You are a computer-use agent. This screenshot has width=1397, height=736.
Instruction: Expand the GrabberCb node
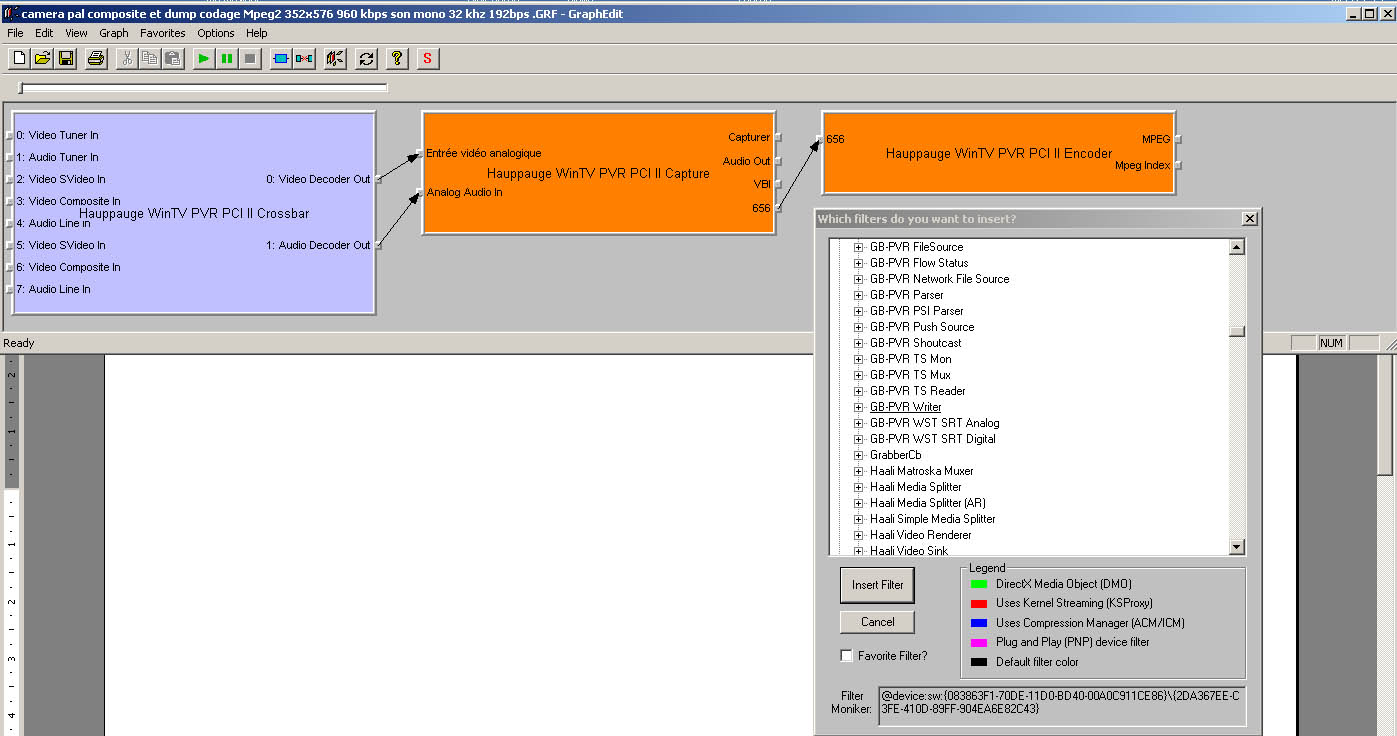point(858,455)
